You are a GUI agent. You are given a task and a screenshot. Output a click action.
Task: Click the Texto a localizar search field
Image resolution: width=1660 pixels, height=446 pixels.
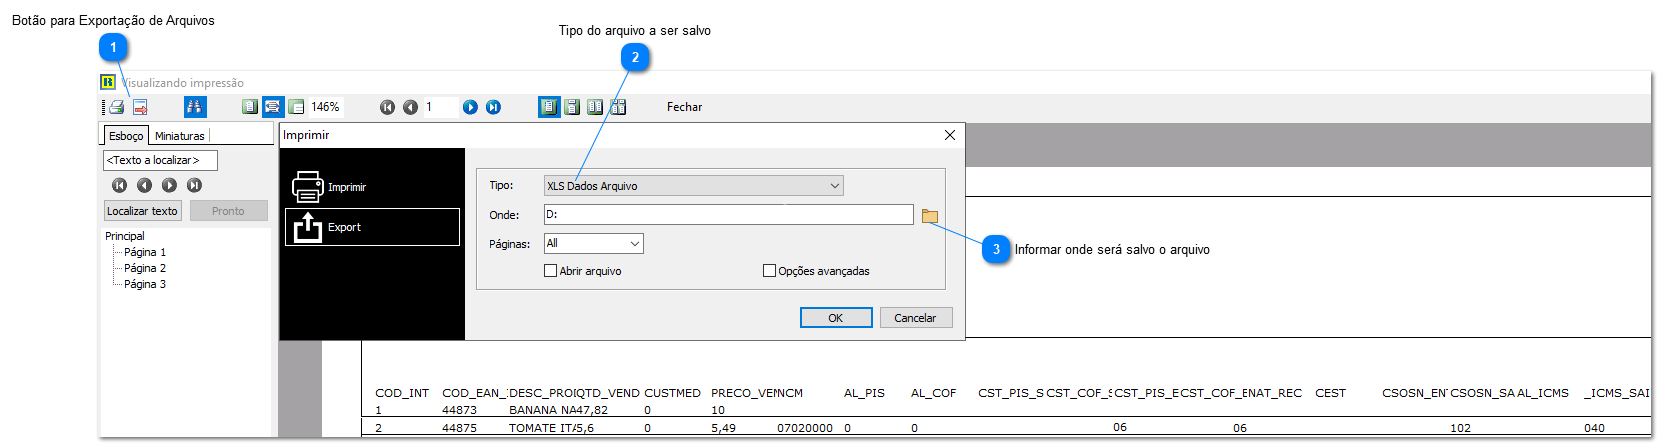(160, 160)
